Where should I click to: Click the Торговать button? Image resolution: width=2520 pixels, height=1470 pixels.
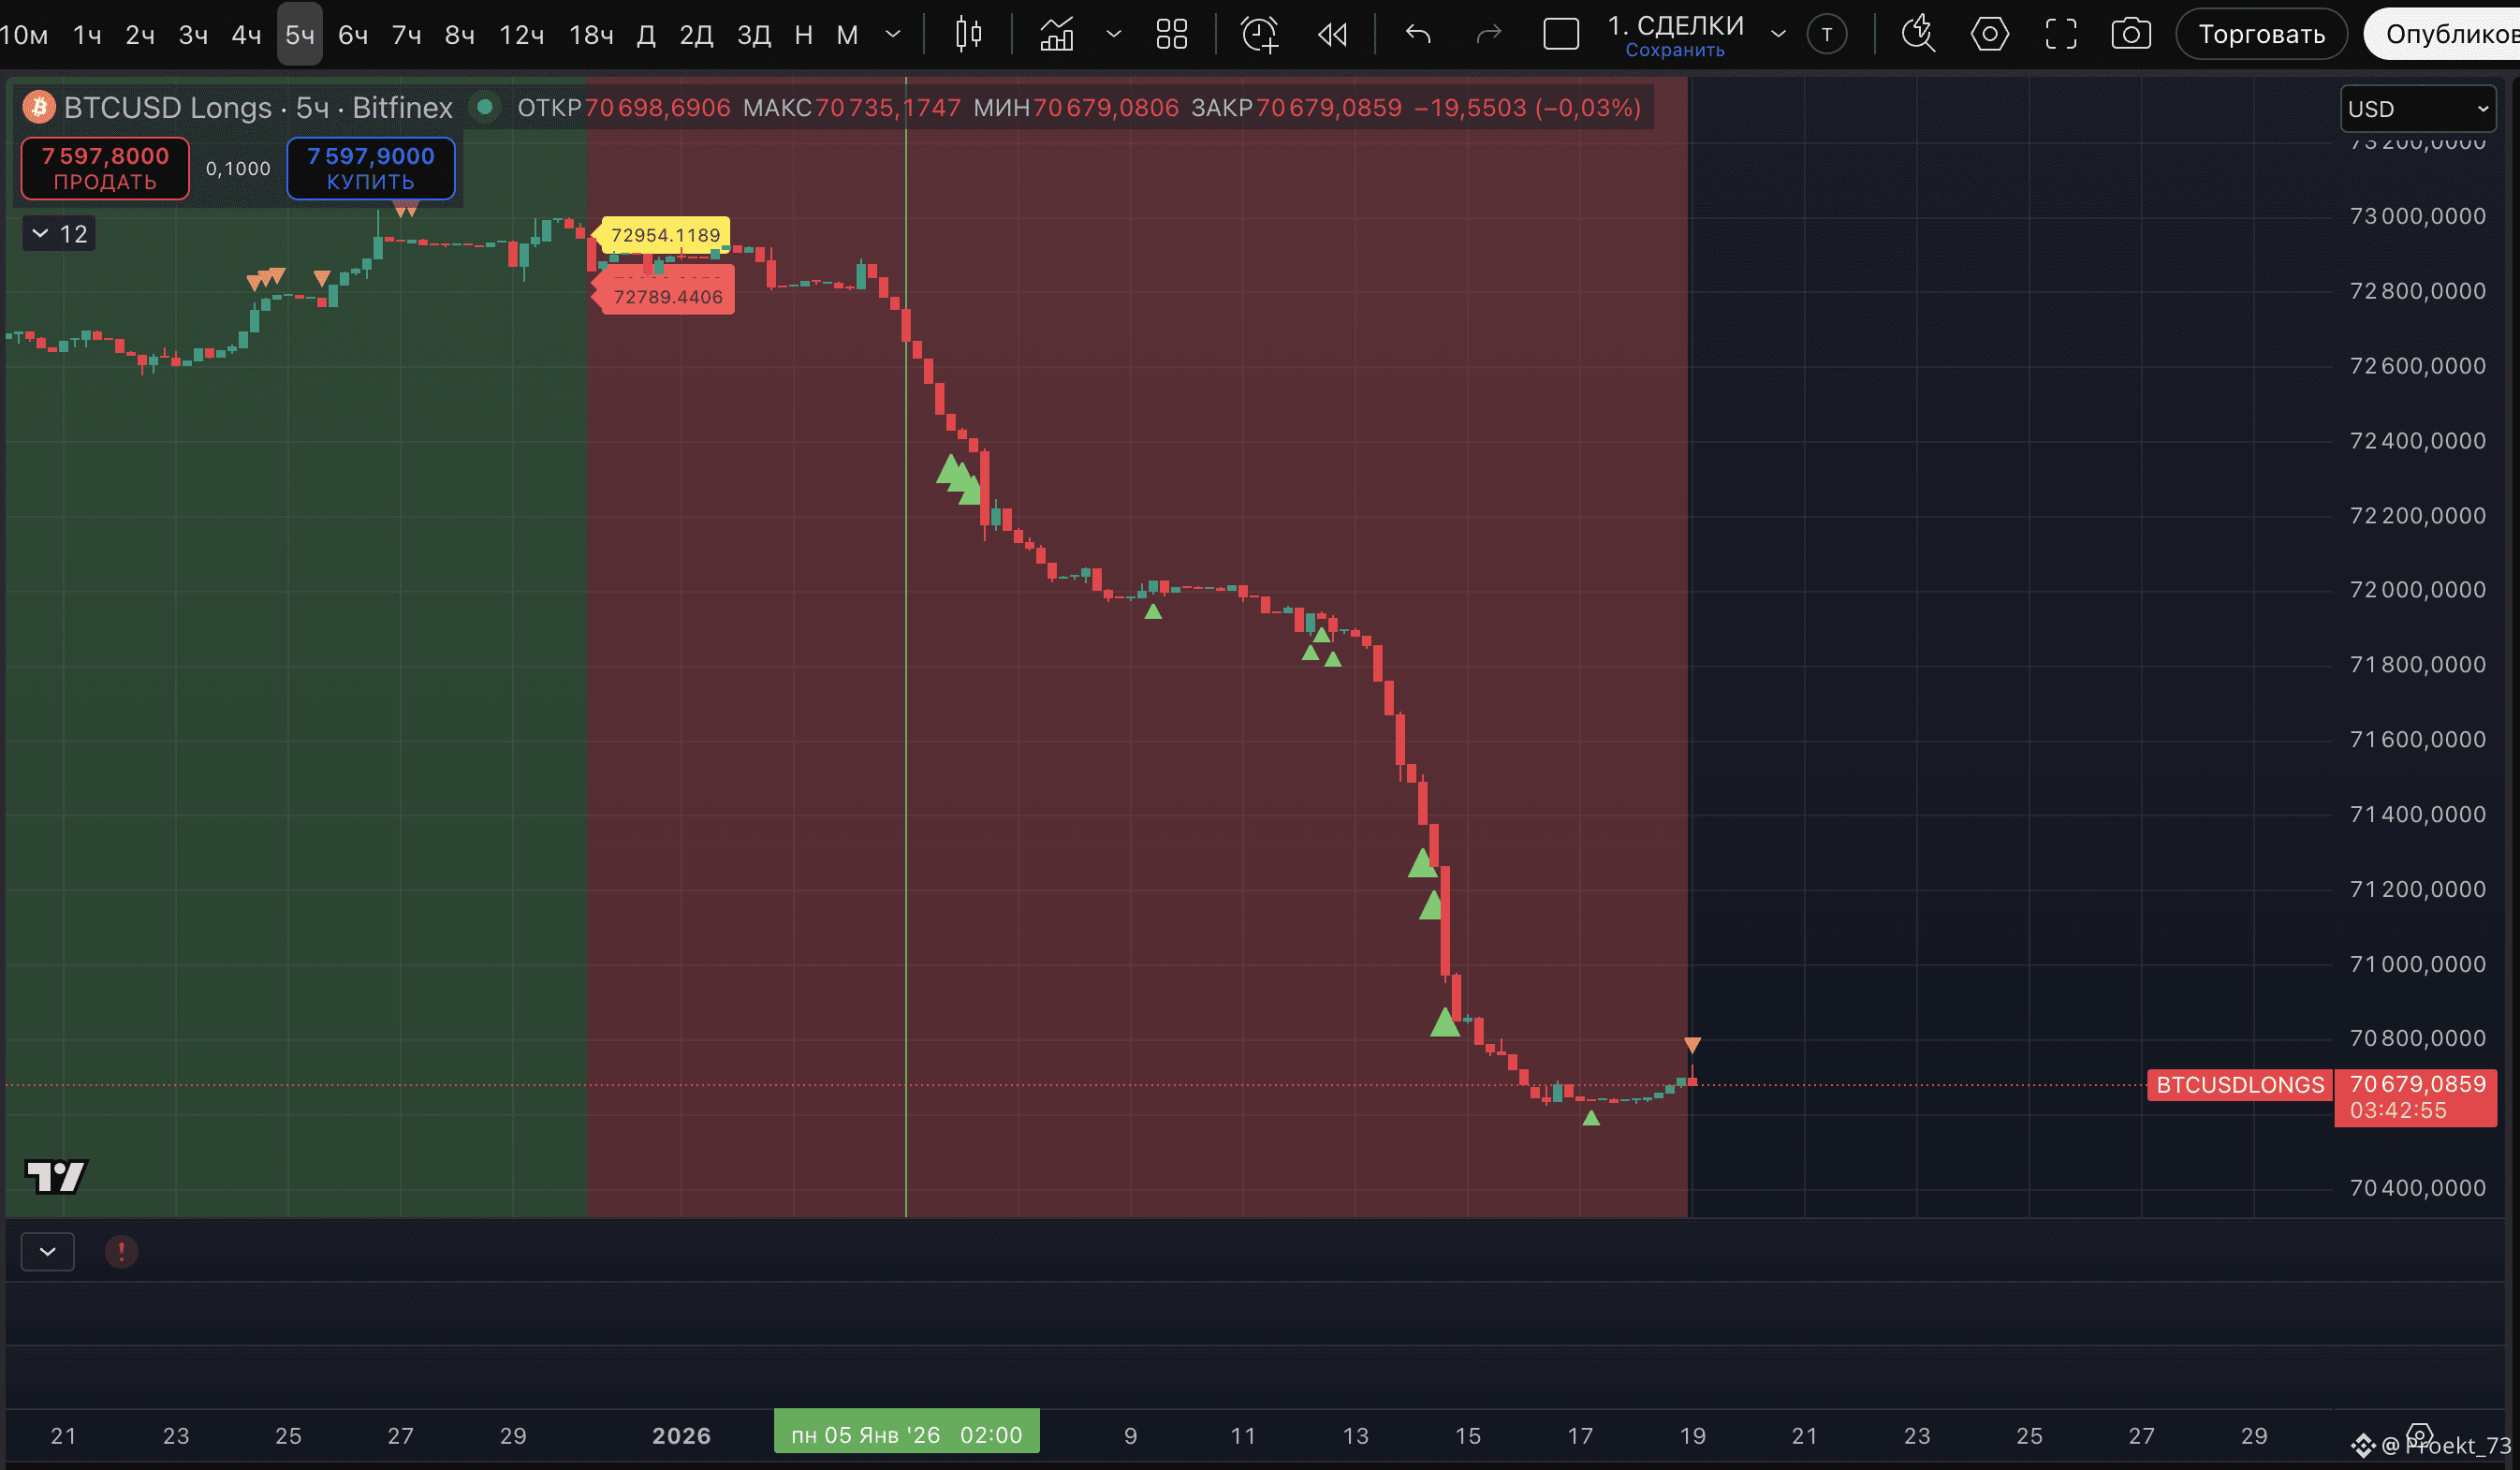2260,34
